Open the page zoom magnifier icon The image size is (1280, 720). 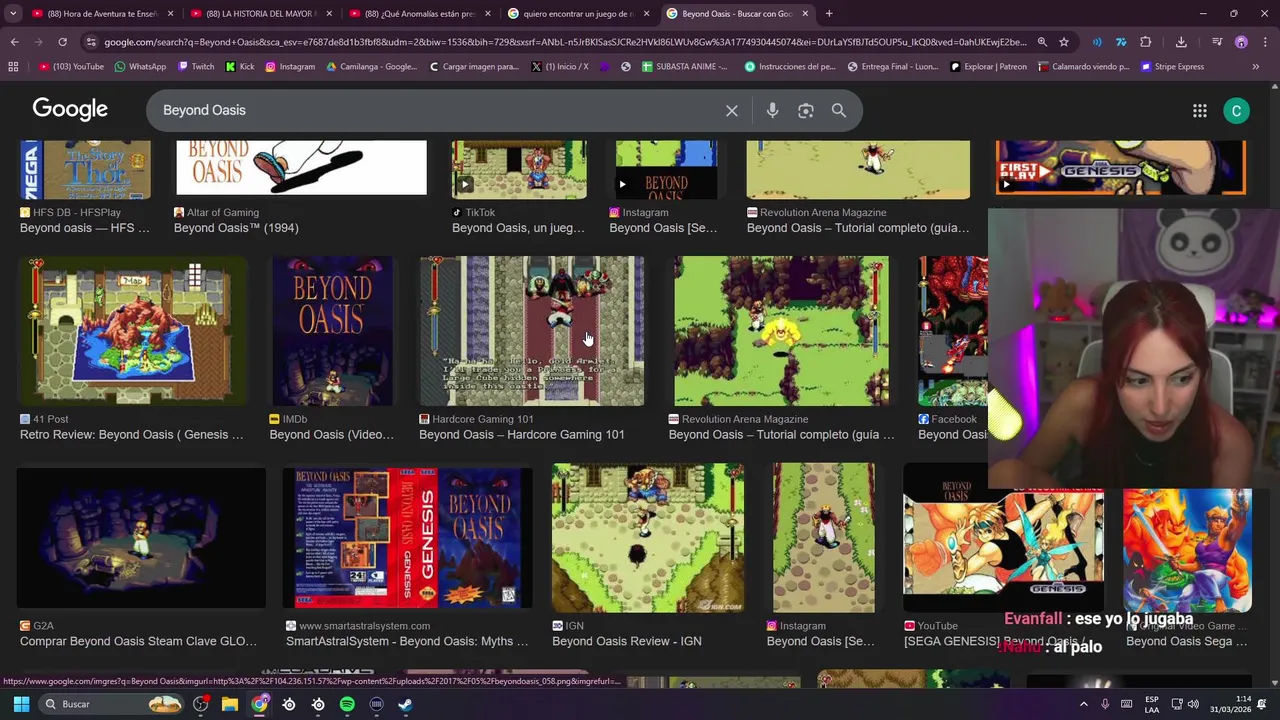(1042, 42)
